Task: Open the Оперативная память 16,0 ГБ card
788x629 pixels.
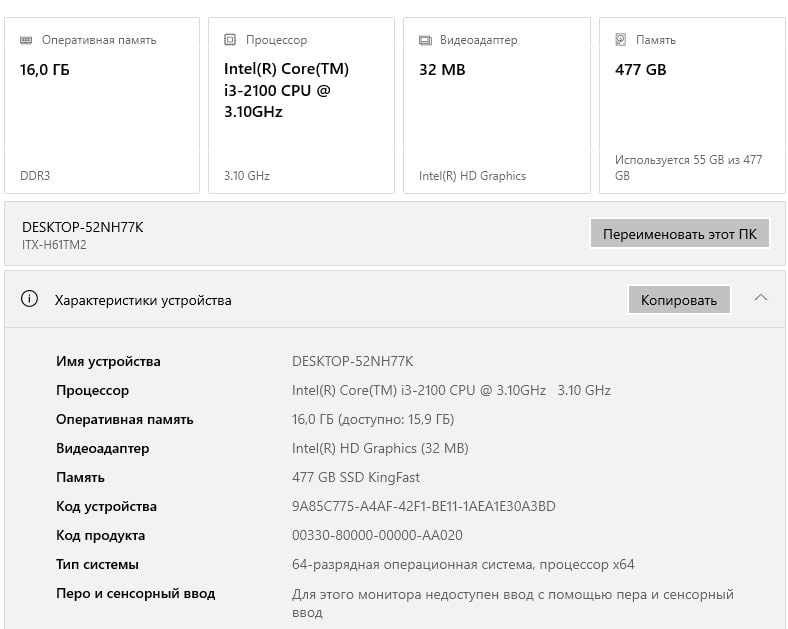Action: [x=102, y=106]
